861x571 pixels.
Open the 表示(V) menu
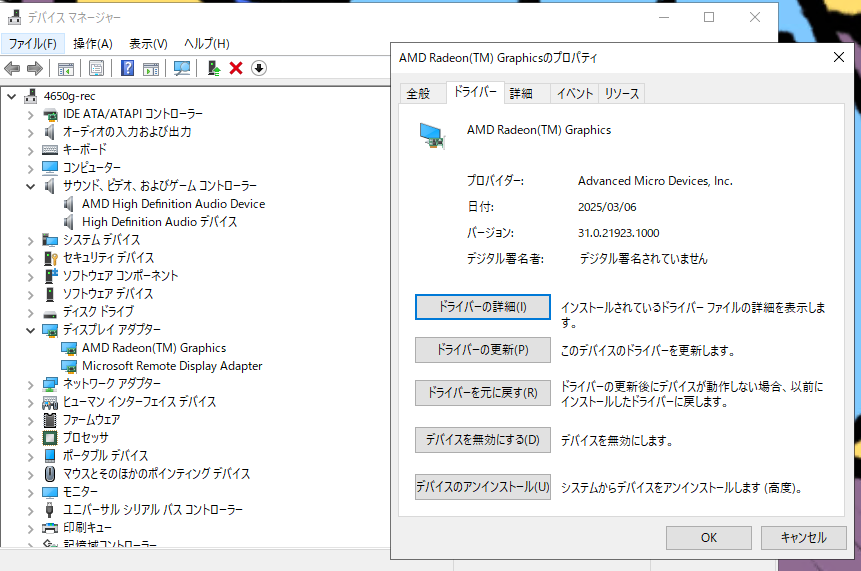point(148,43)
